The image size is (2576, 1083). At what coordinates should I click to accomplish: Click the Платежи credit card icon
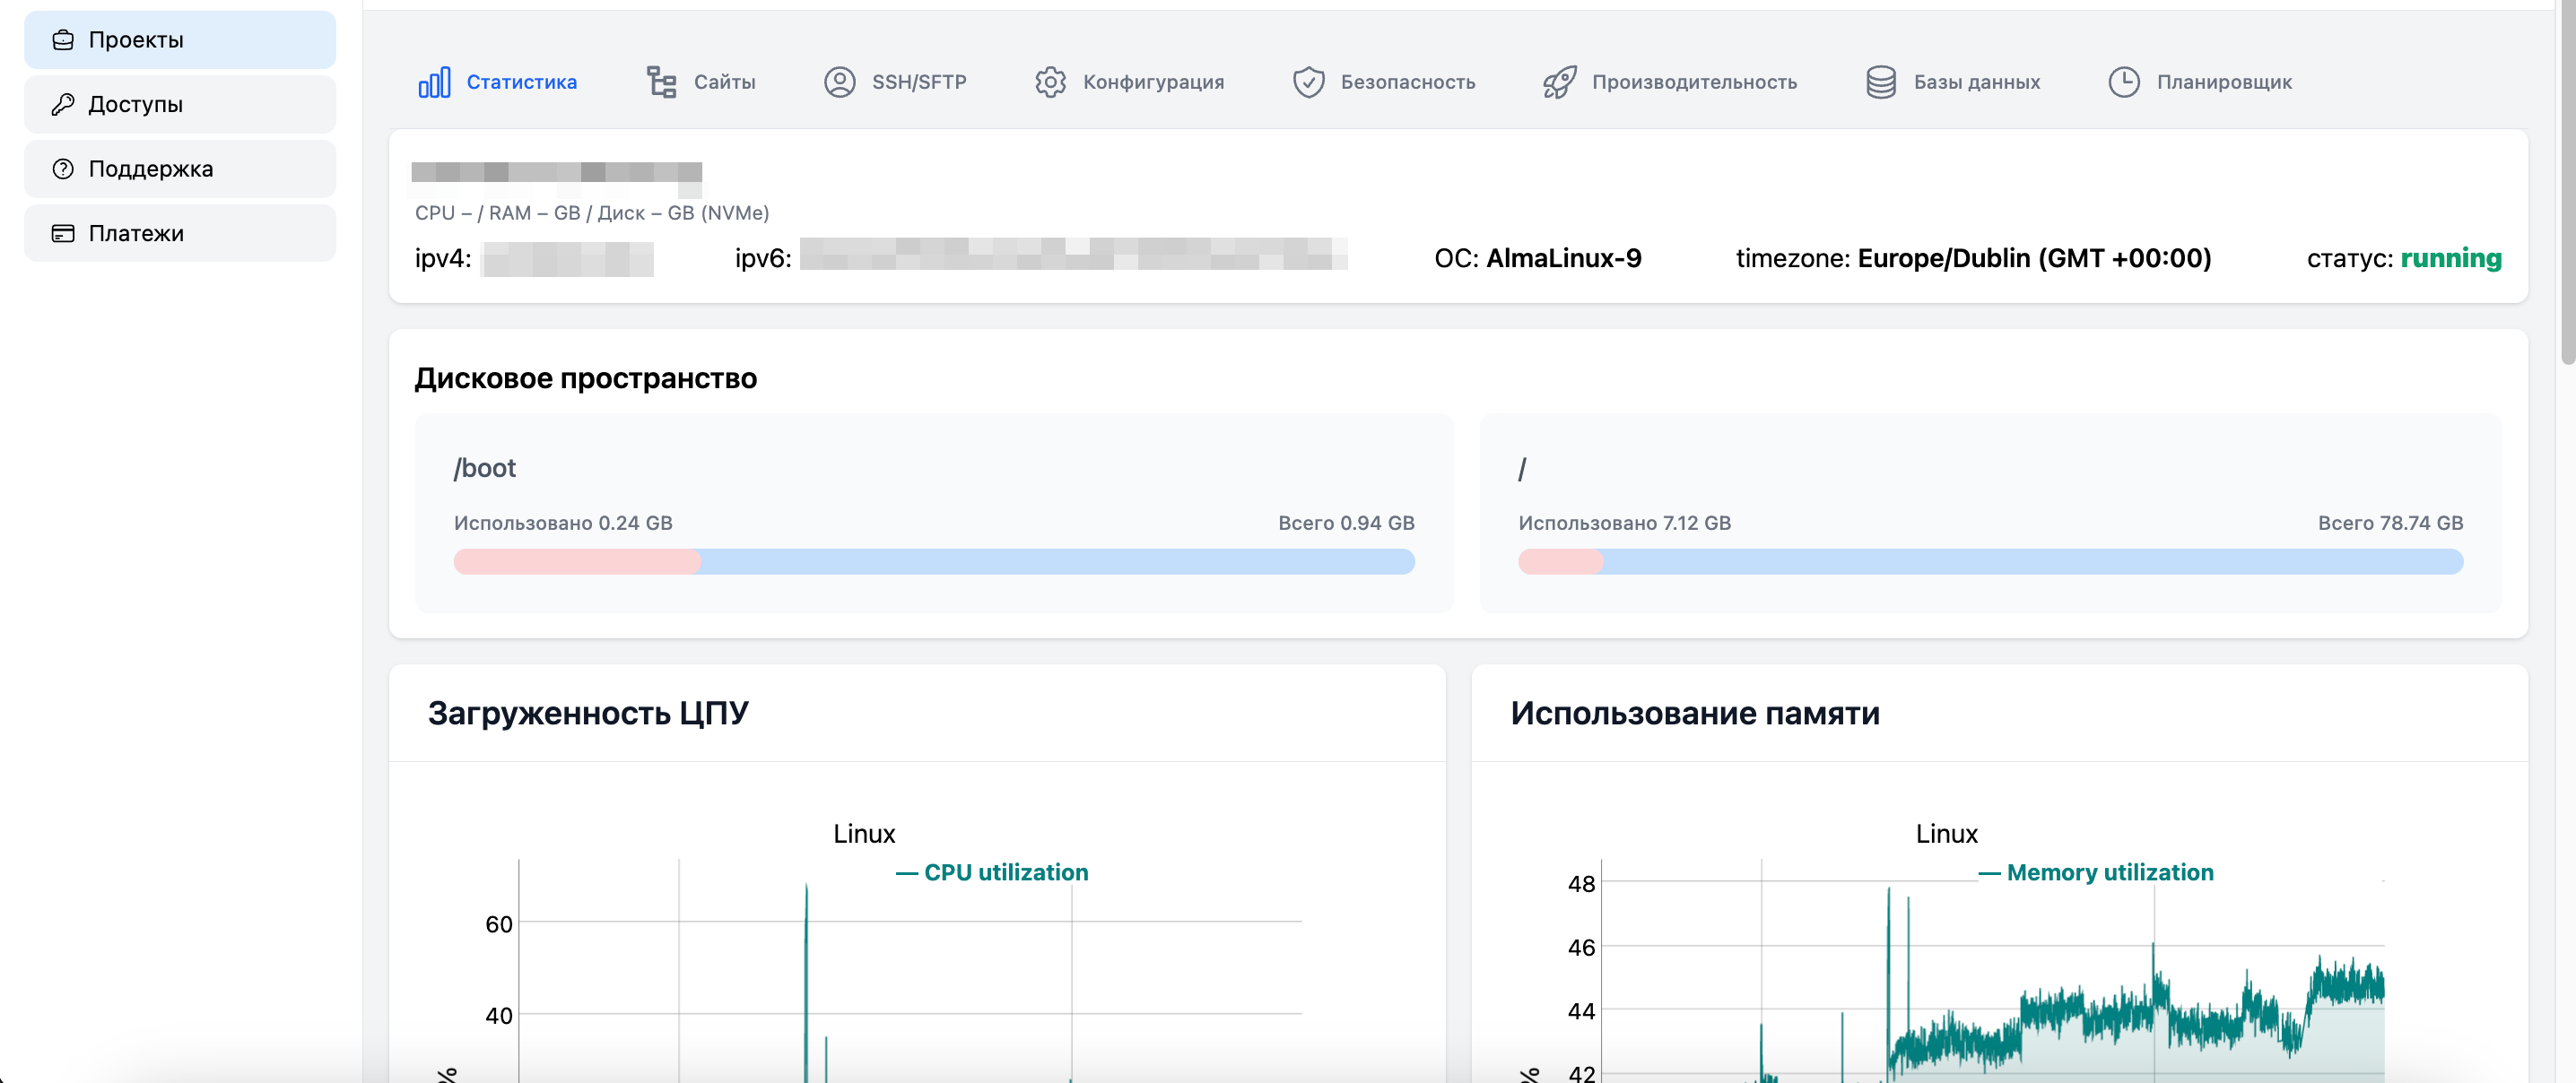pyautogui.click(x=63, y=233)
